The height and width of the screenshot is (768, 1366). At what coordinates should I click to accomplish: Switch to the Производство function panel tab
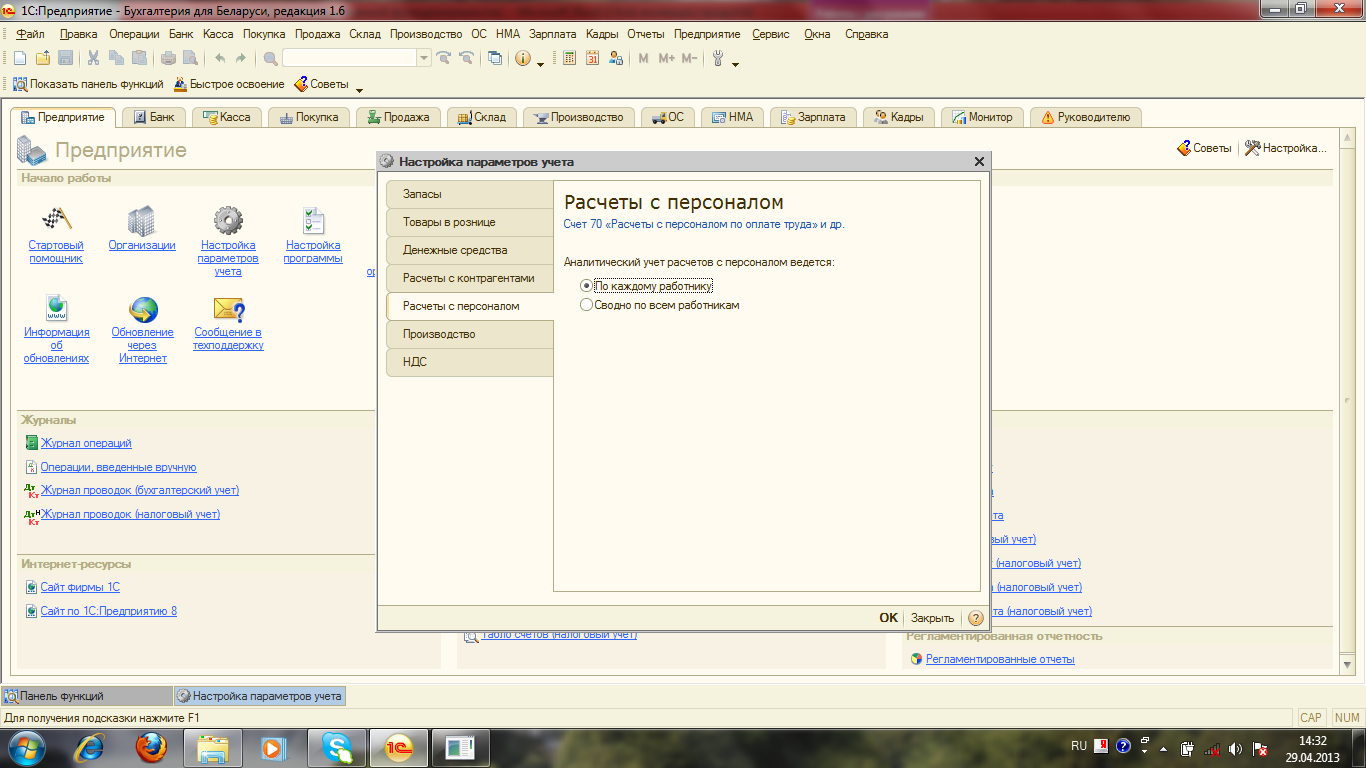[579, 117]
